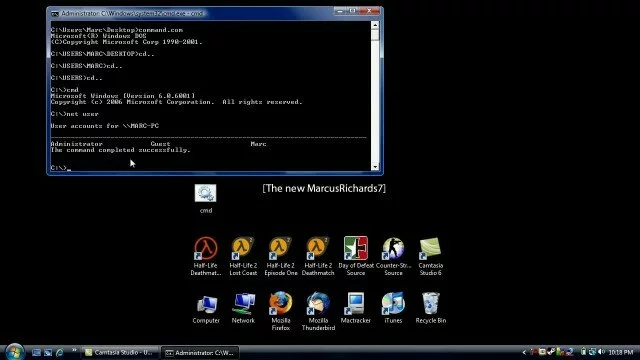Select the Half-Life 2 Deathmatch icon
The image size is (640, 360).
click(x=318, y=256)
